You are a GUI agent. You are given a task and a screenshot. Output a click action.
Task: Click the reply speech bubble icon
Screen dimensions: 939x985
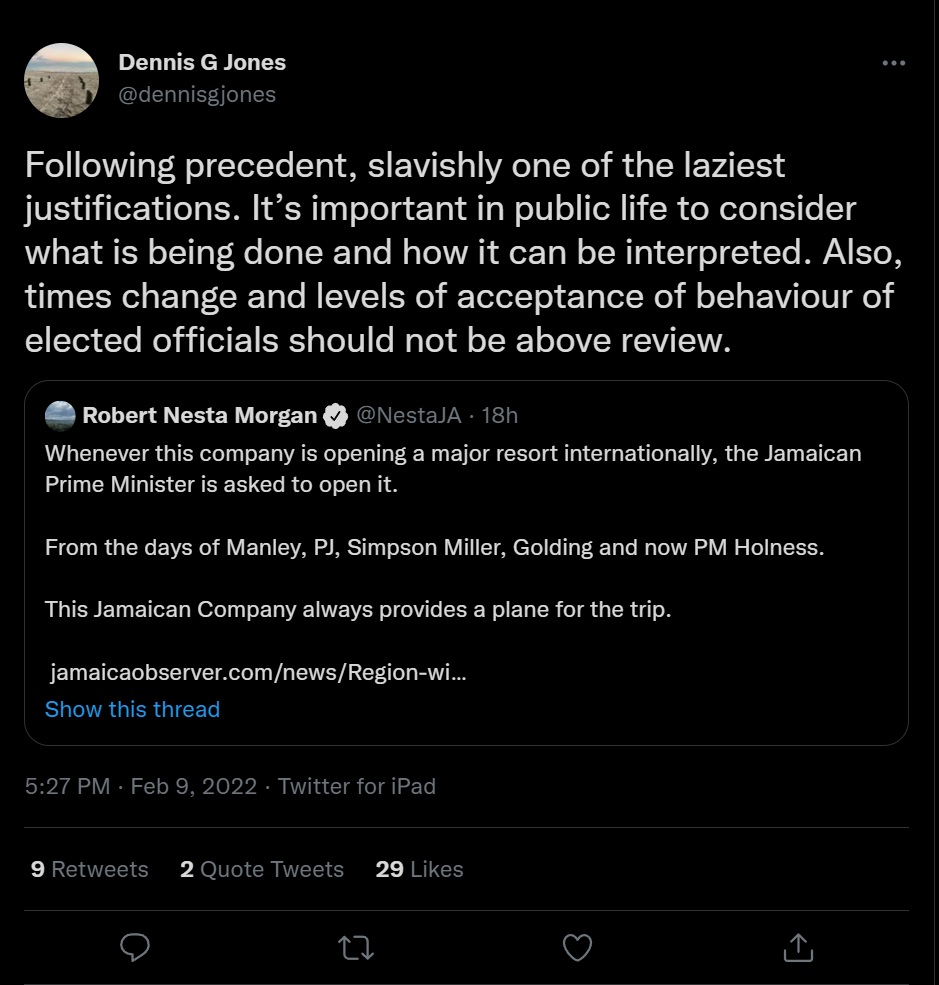coord(135,946)
